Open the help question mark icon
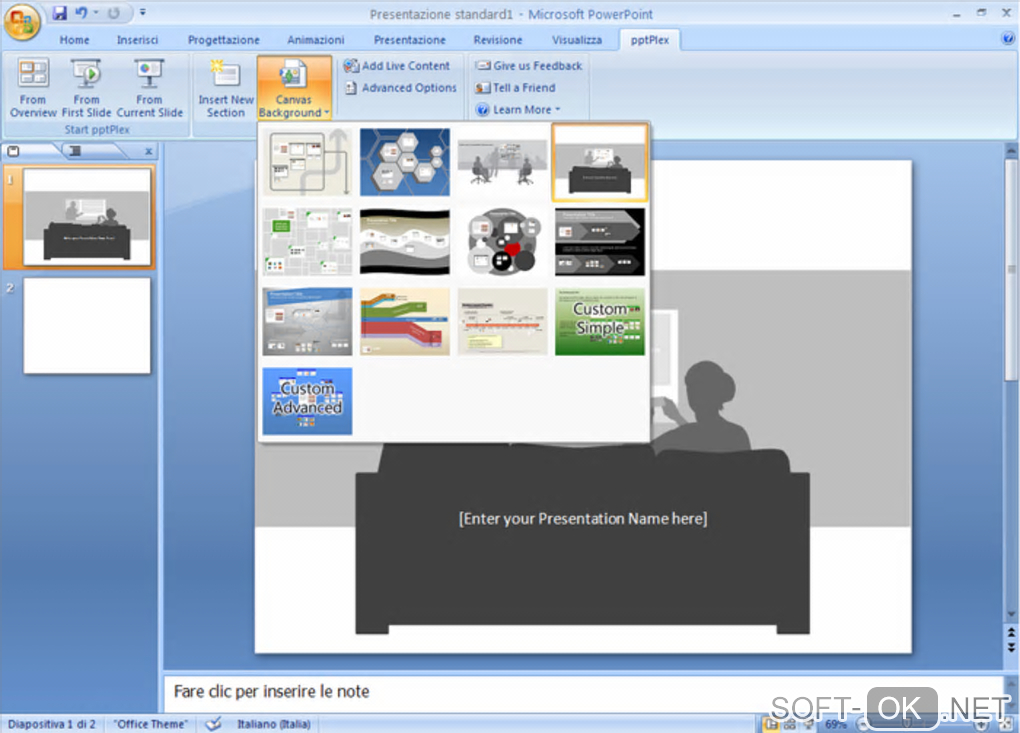The image size is (1020, 733). click(x=1008, y=39)
